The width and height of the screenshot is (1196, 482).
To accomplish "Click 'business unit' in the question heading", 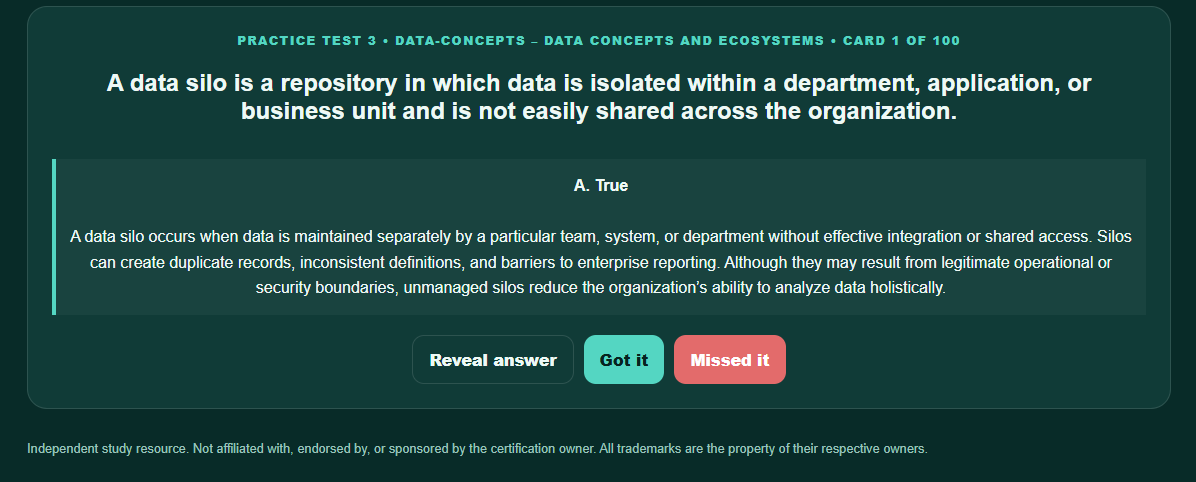I will [319, 111].
